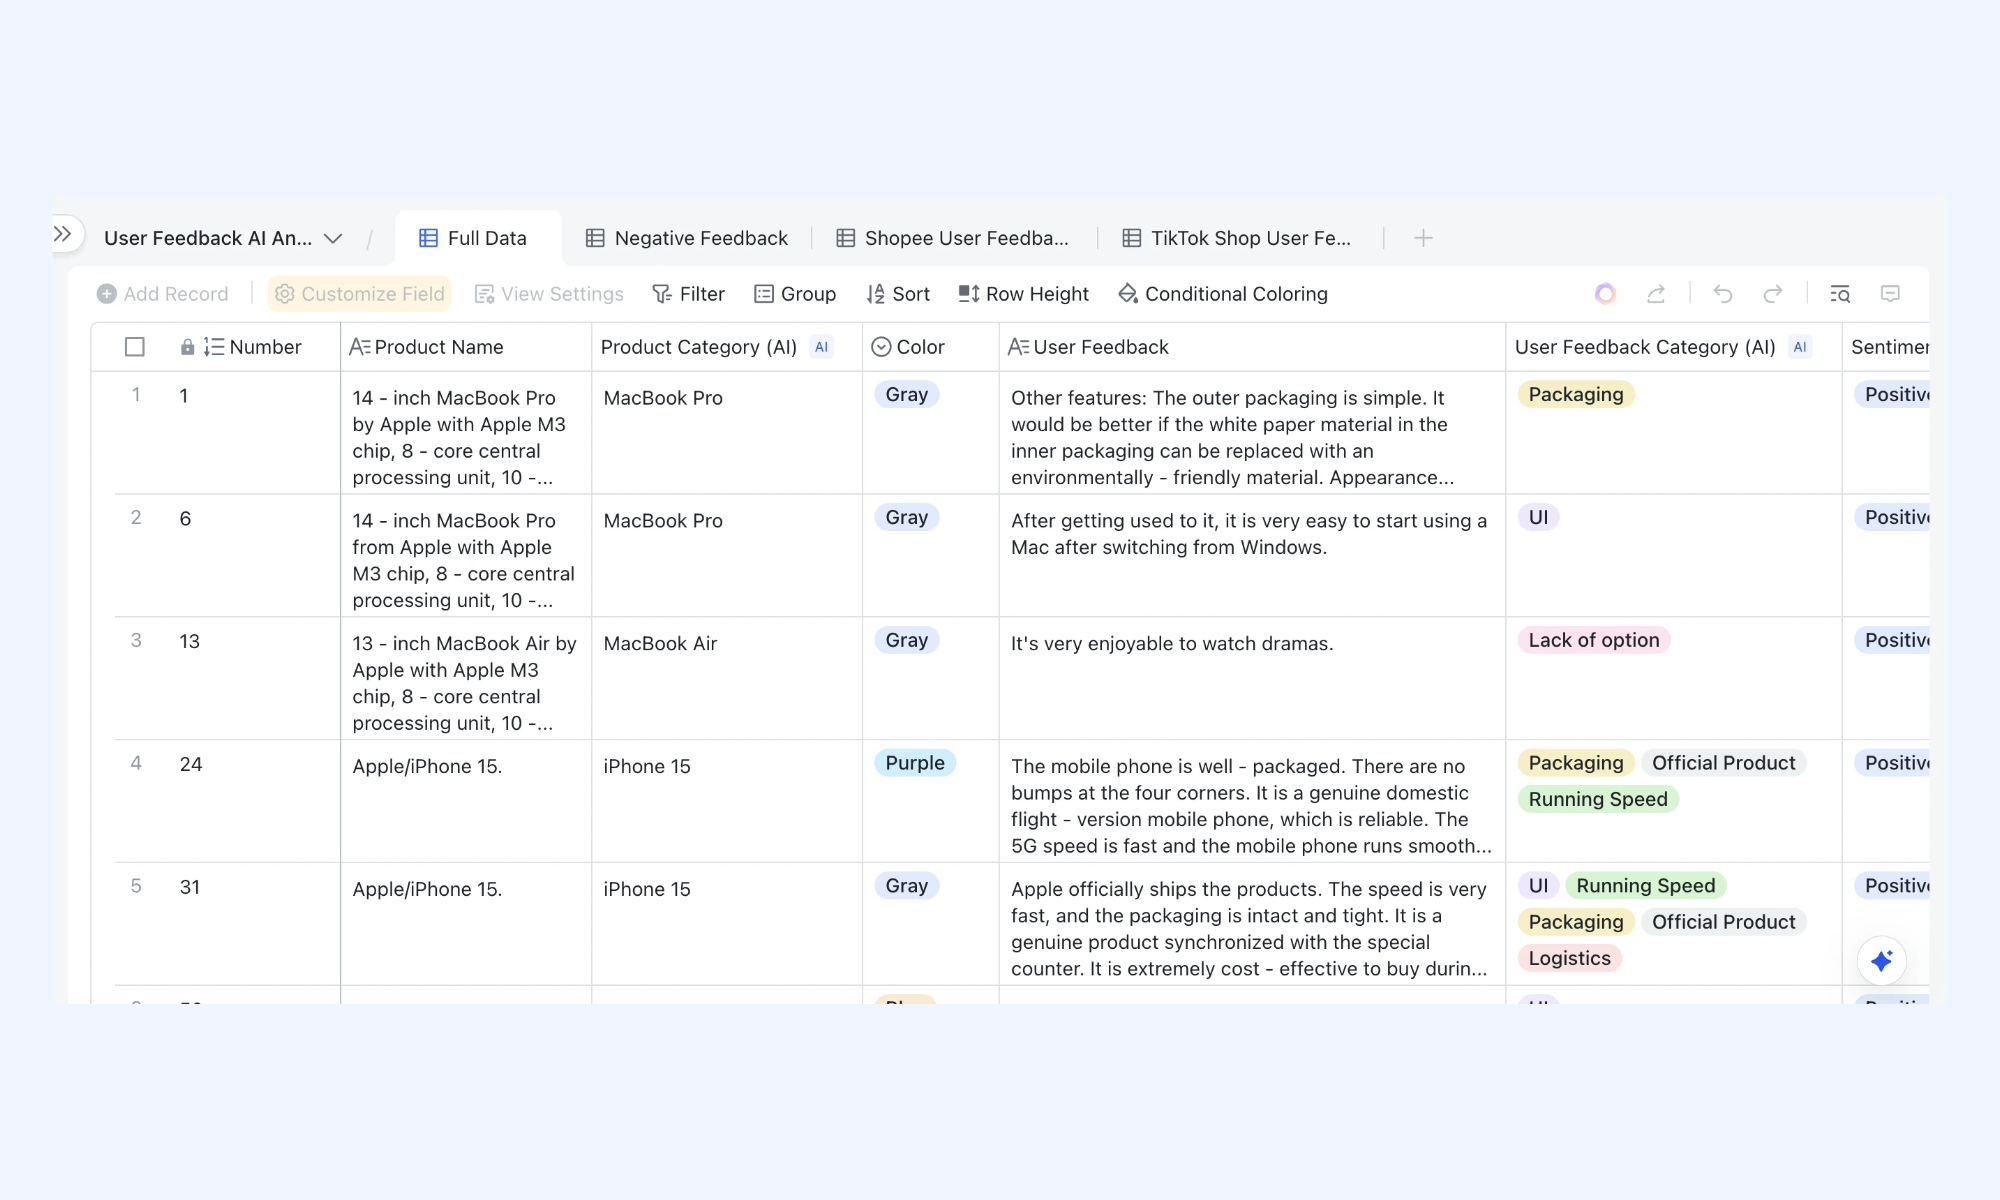Click the Purple color tag in row 24
This screenshot has height=1200, width=2000.
click(x=915, y=763)
